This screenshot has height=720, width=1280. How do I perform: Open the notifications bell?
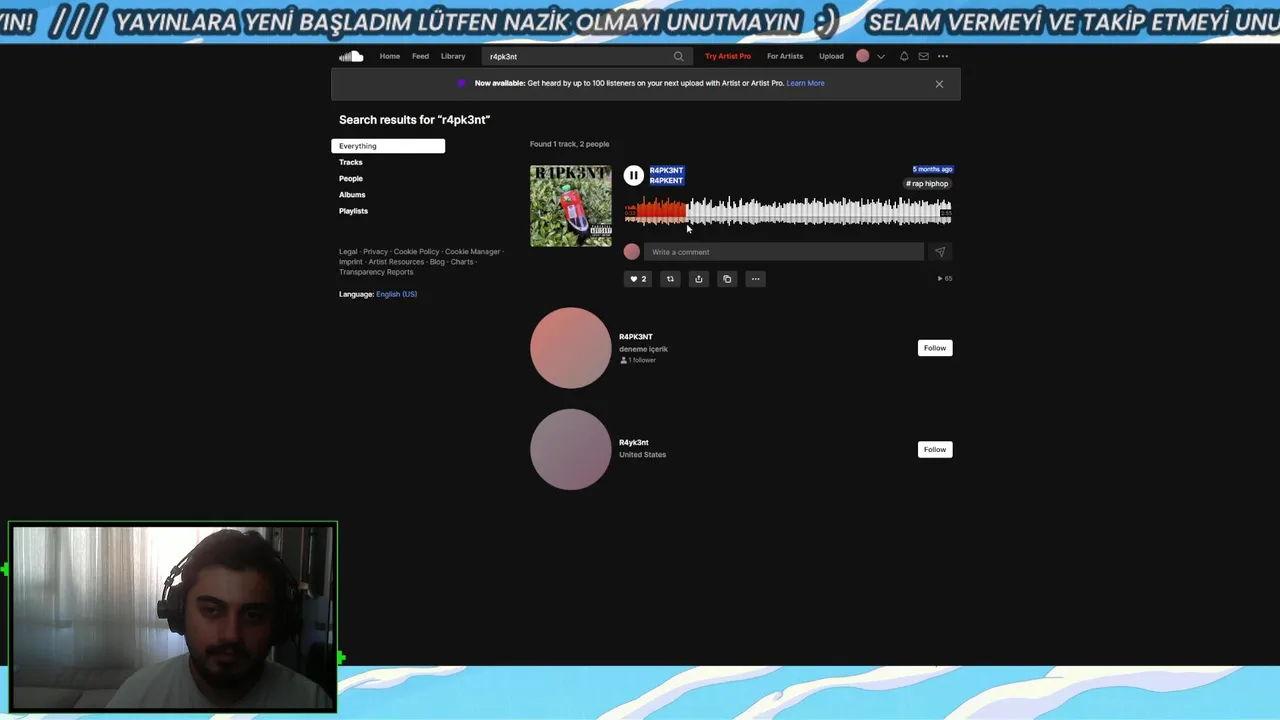pyautogui.click(x=904, y=56)
